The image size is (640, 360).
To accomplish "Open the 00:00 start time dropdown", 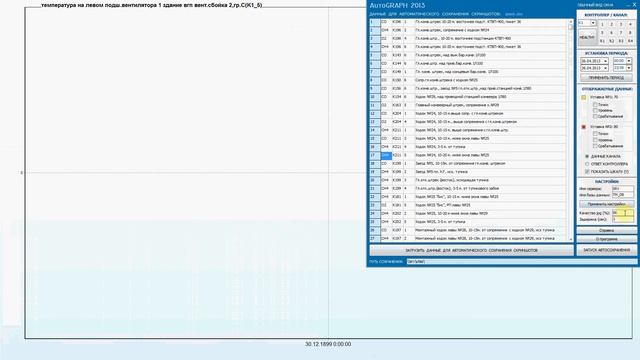I will click(629, 61).
